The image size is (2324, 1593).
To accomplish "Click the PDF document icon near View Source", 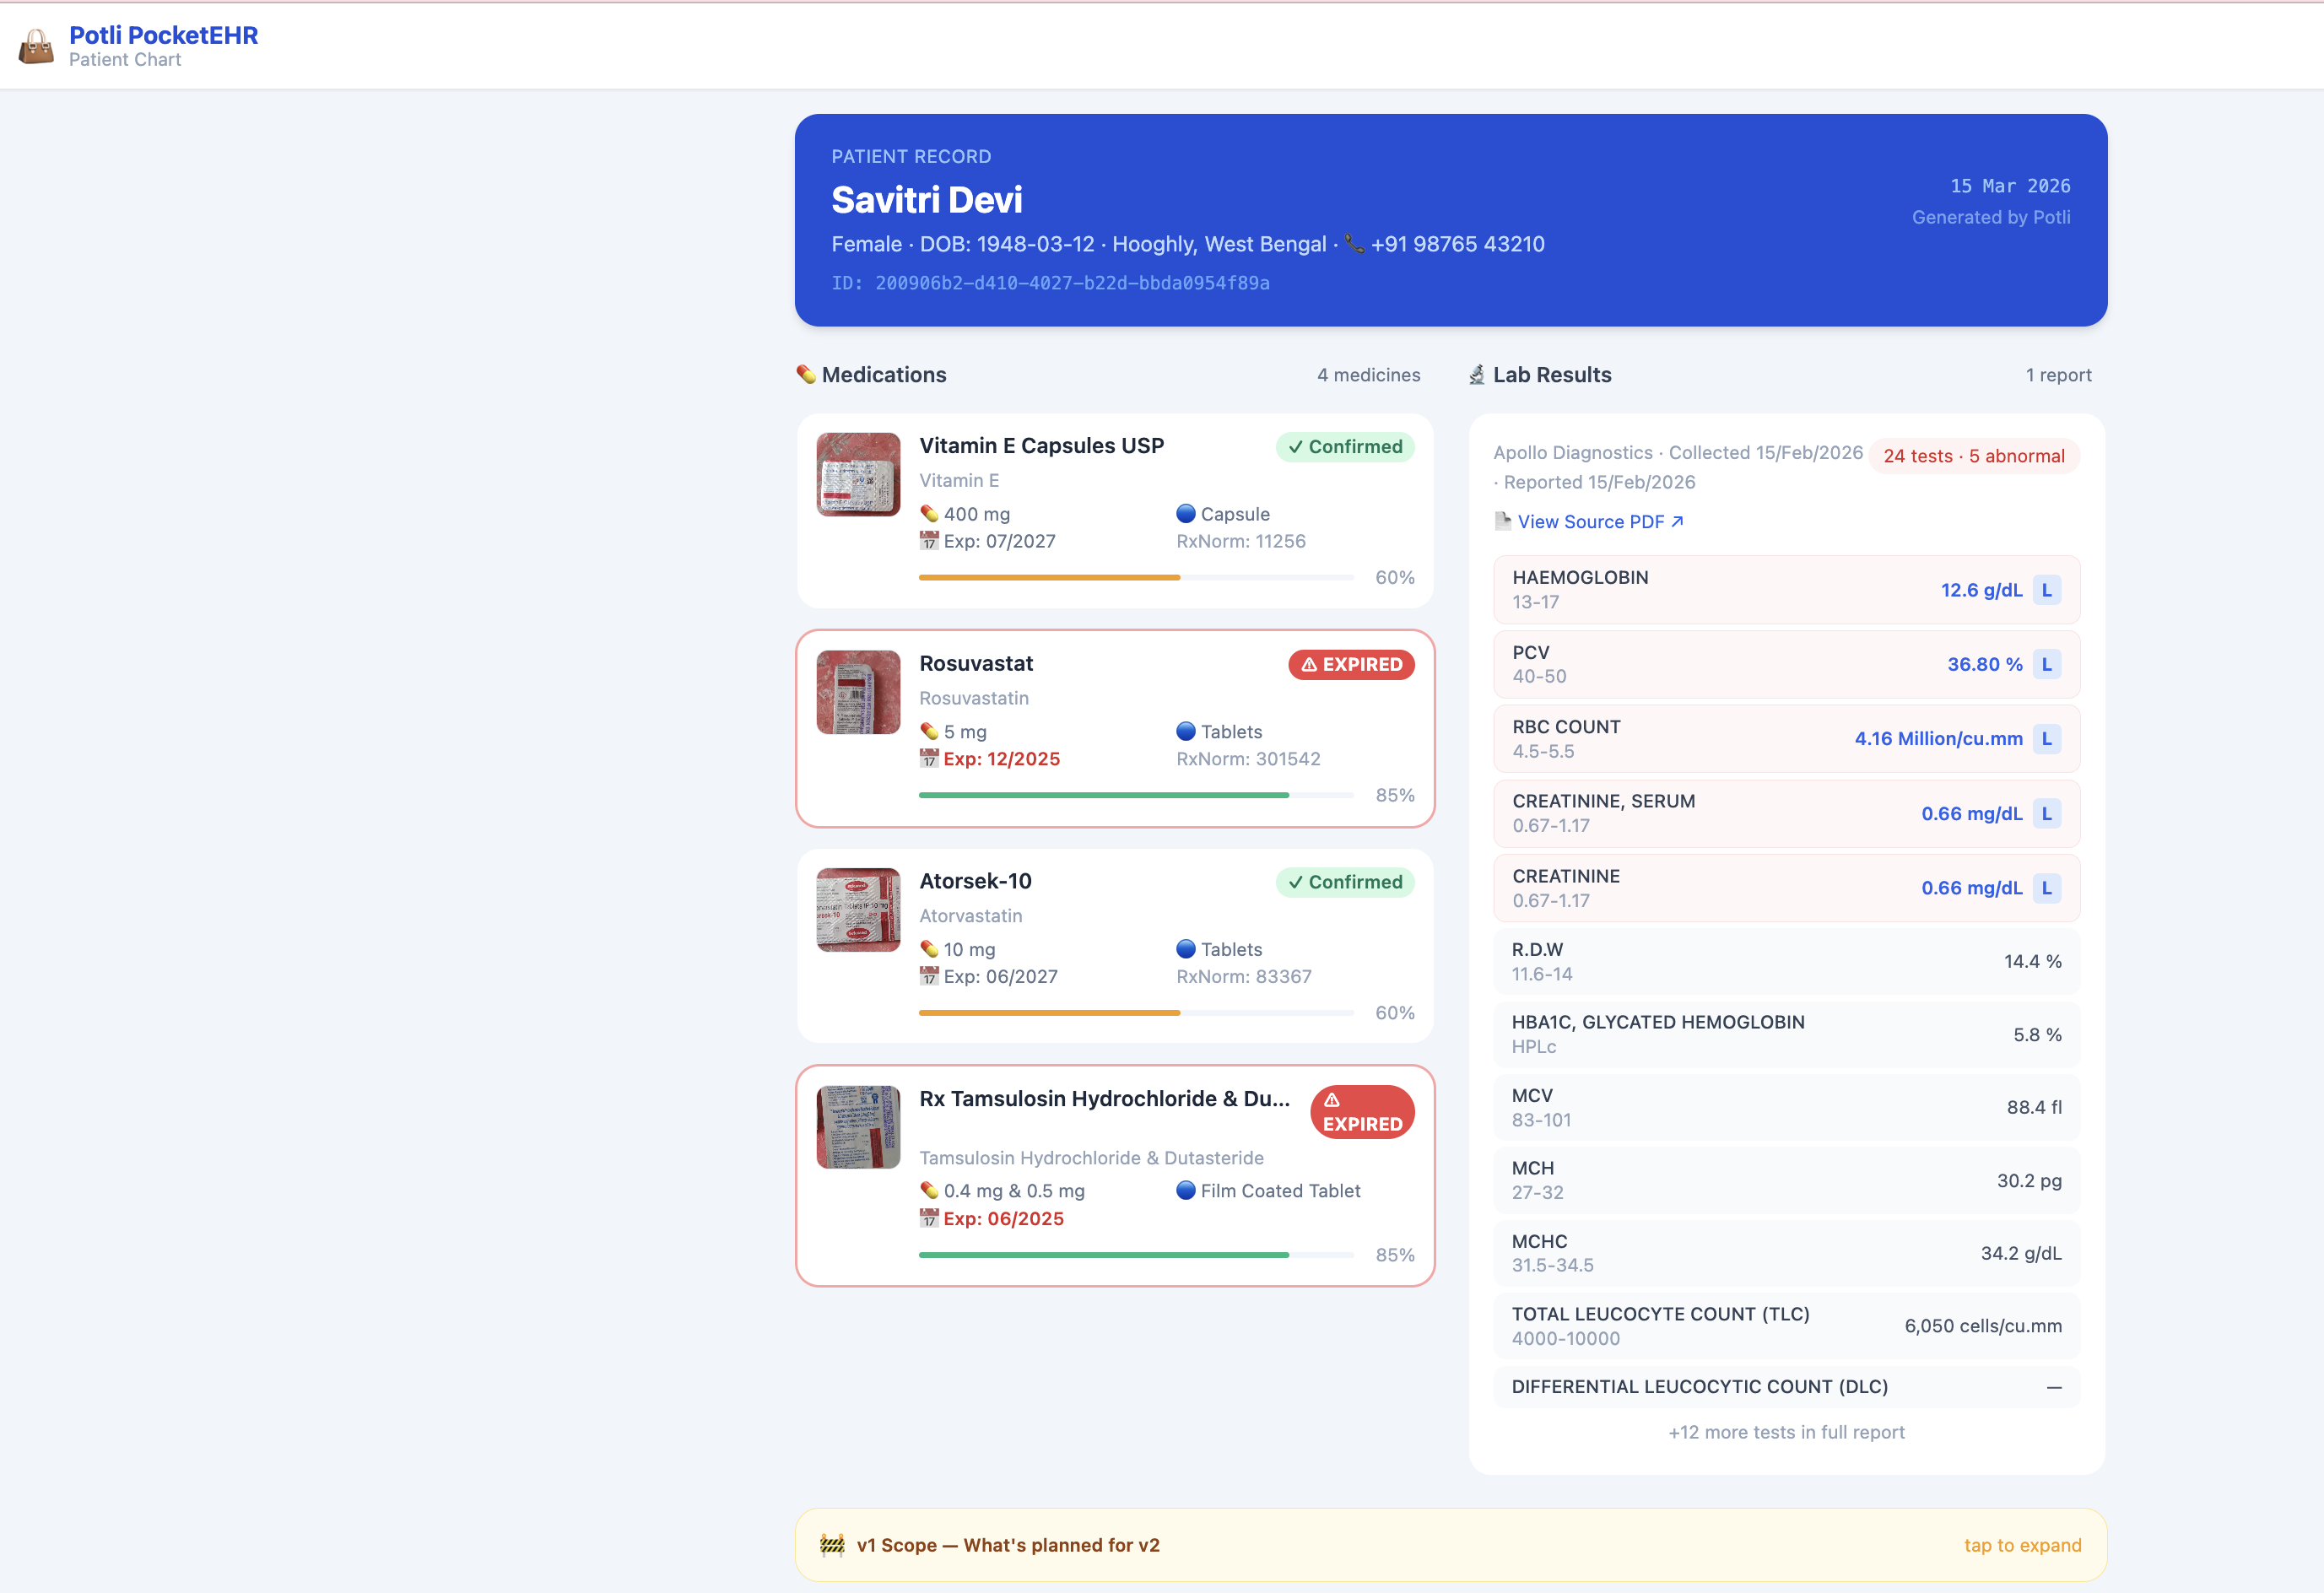I will (x=1502, y=521).
